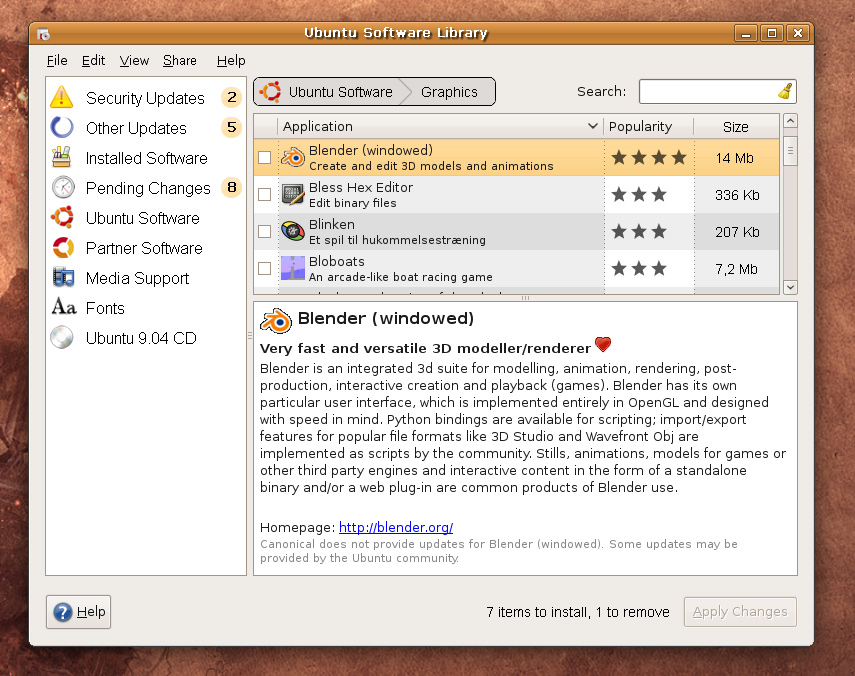The height and width of the screenshot is (676, 855).
Task: Click the text "Edit binary files"
Action: point(353,203)
